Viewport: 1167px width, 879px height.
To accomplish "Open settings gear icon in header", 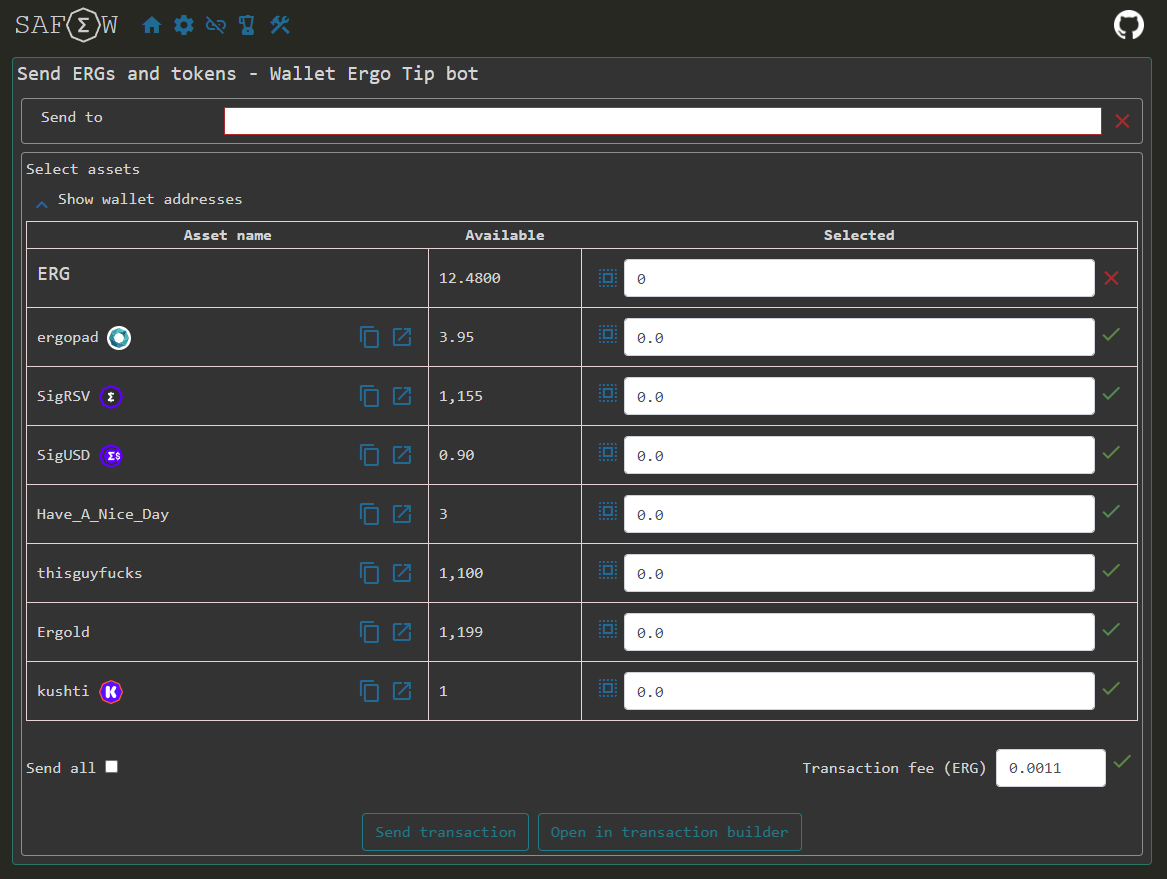I will (x=184, y=25).
